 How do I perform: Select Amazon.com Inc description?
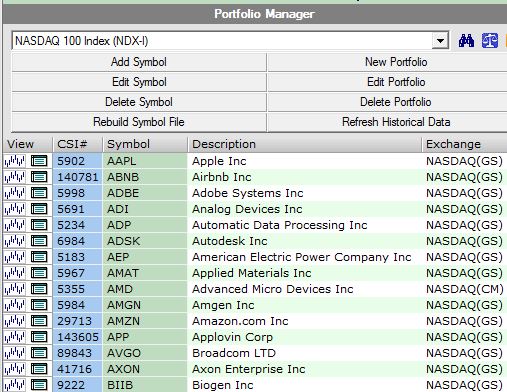tap(240, 321)
